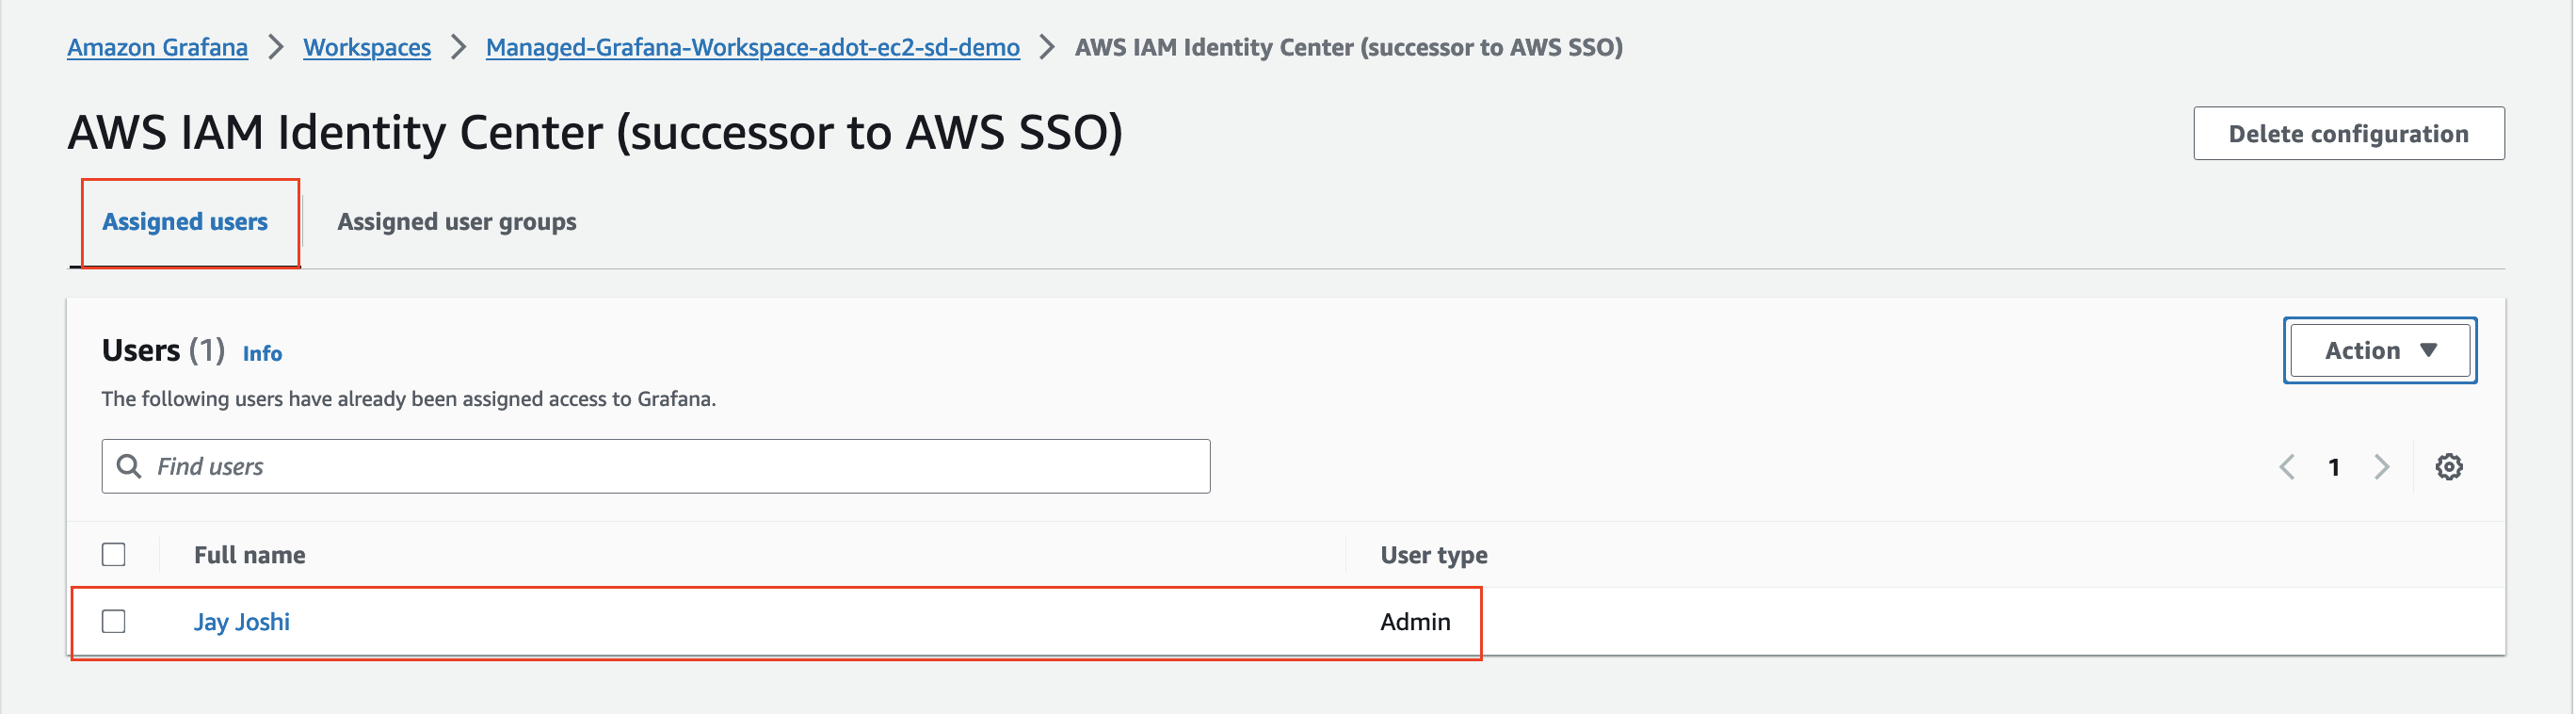Click Full name column header
This screenshot has height=714, width=2576.
pyautogui.click(x=250, y=555)
